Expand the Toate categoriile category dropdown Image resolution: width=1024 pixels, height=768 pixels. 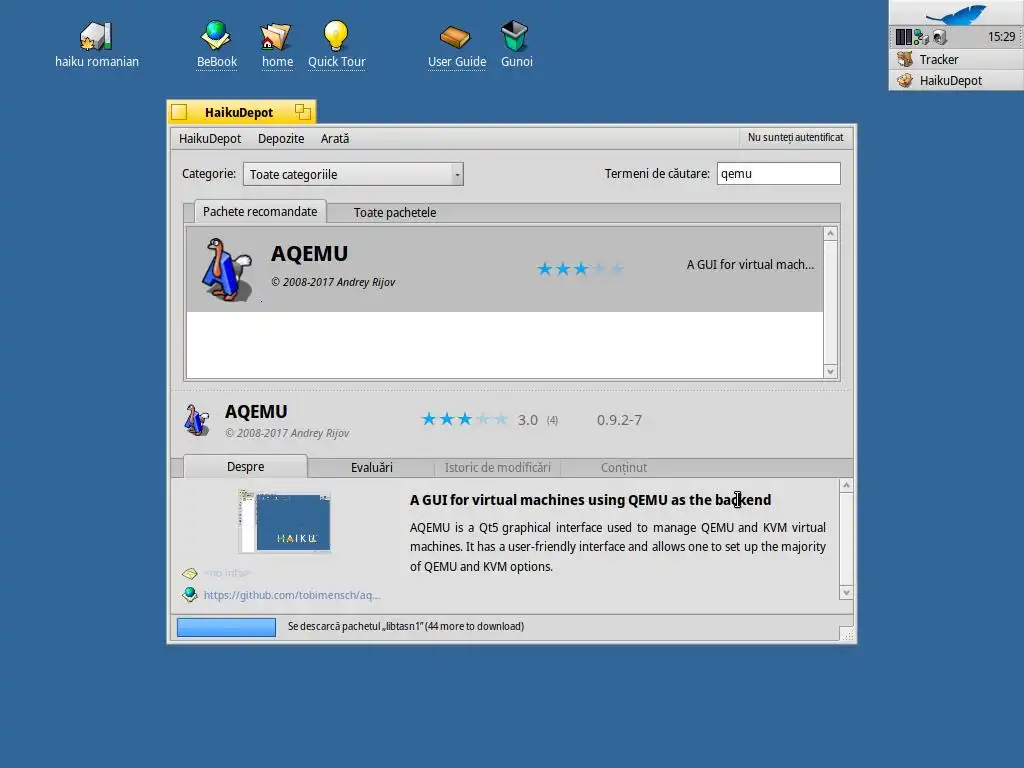[353, 174]
